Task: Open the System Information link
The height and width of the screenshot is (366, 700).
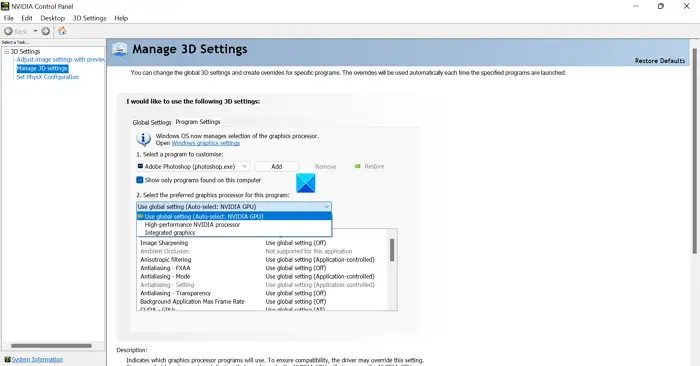Action: 37,359
